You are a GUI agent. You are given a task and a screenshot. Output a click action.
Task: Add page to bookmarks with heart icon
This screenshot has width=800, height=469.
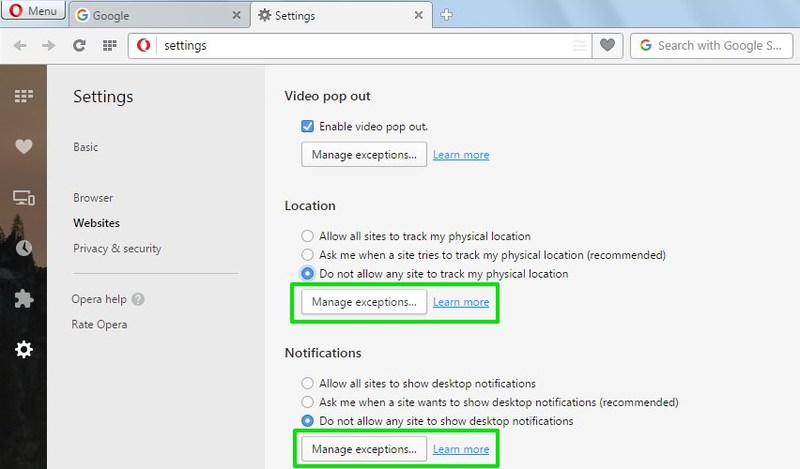[607, 46]
